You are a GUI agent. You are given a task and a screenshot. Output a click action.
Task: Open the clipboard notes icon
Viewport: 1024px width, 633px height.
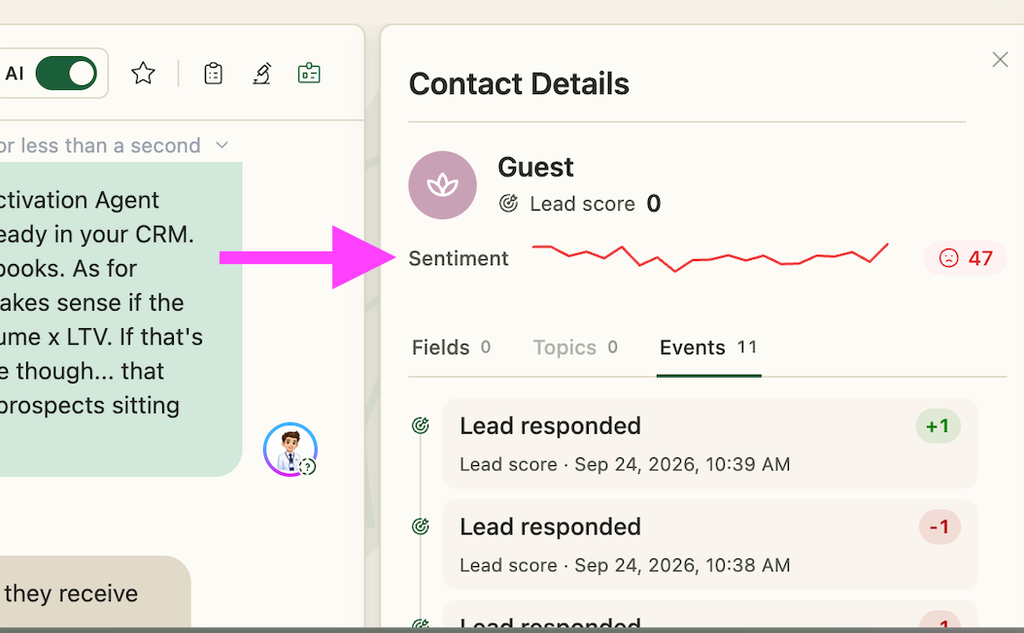tap(214, 74)
